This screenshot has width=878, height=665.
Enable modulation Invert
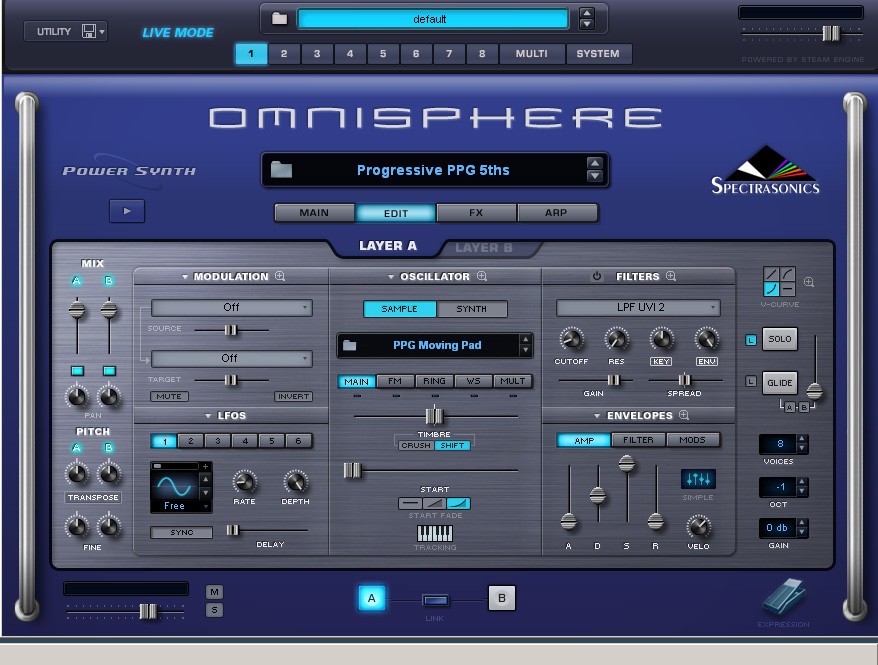click(x=293, y=396)
